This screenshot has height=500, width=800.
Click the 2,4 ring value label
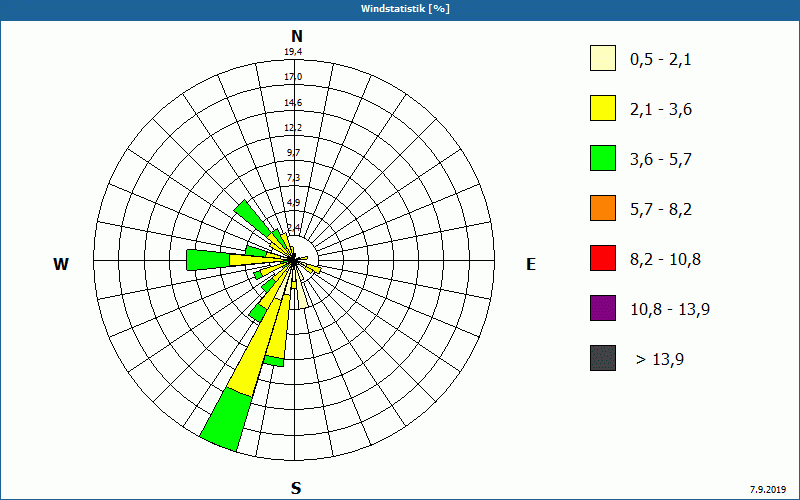pyautogui.click(x=293, y=227)
